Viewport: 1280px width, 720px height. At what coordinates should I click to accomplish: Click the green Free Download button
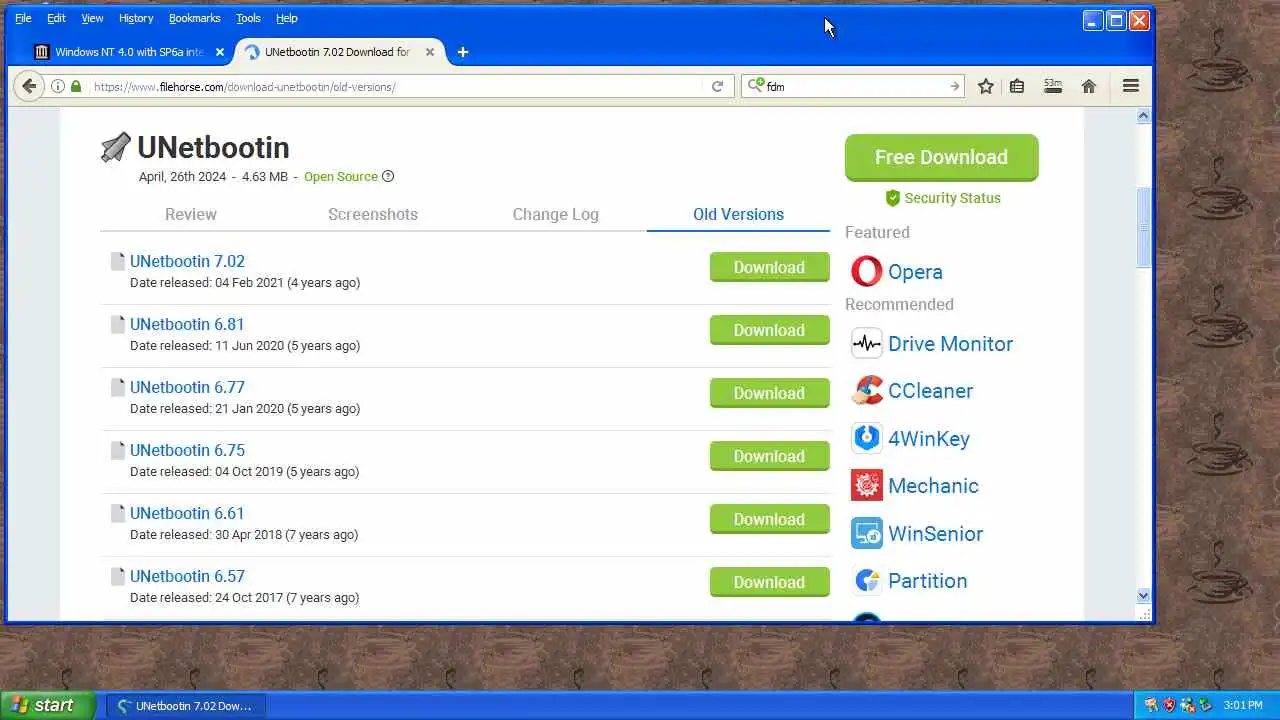point(942,157)
